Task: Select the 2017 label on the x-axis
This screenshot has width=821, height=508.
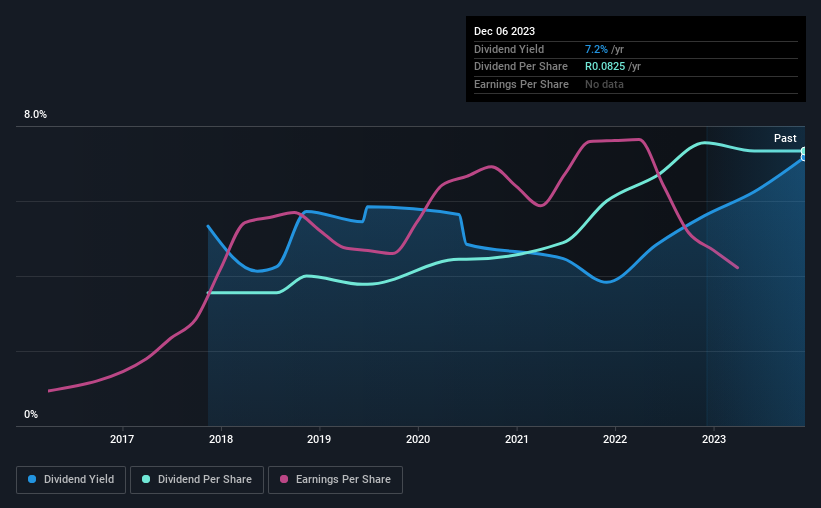Action: 122,439
